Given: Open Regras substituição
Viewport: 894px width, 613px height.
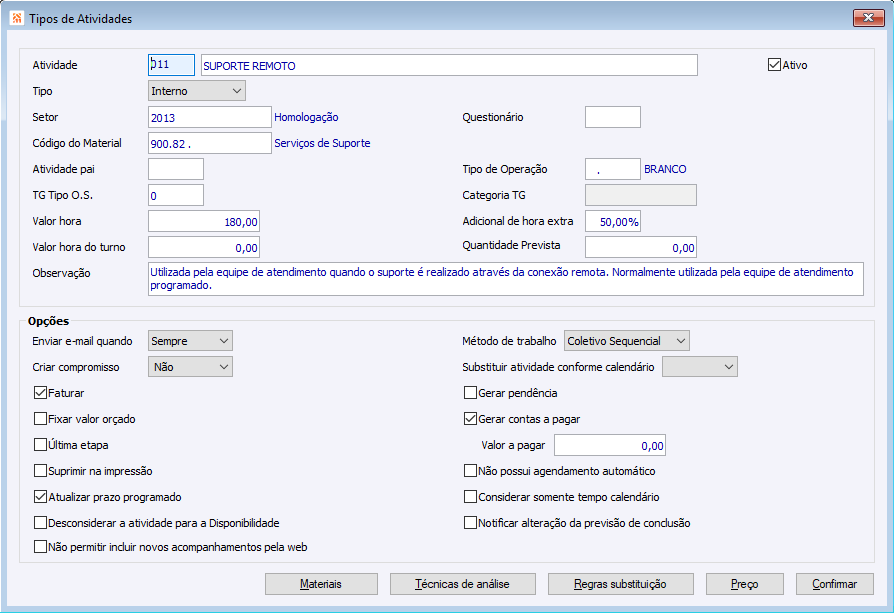Looking at the screenshot, I should pos(620,584).
